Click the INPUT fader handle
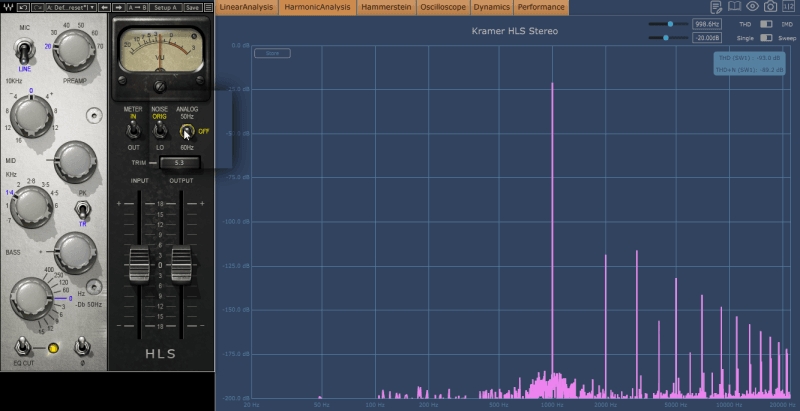800x411 pixels. (139, 264)
